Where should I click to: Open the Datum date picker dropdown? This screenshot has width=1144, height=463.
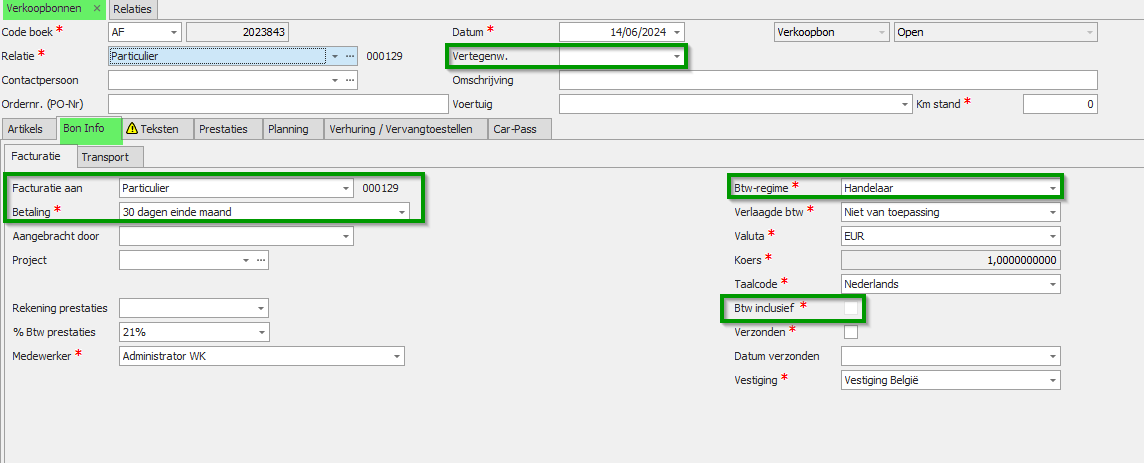[679, 32]
